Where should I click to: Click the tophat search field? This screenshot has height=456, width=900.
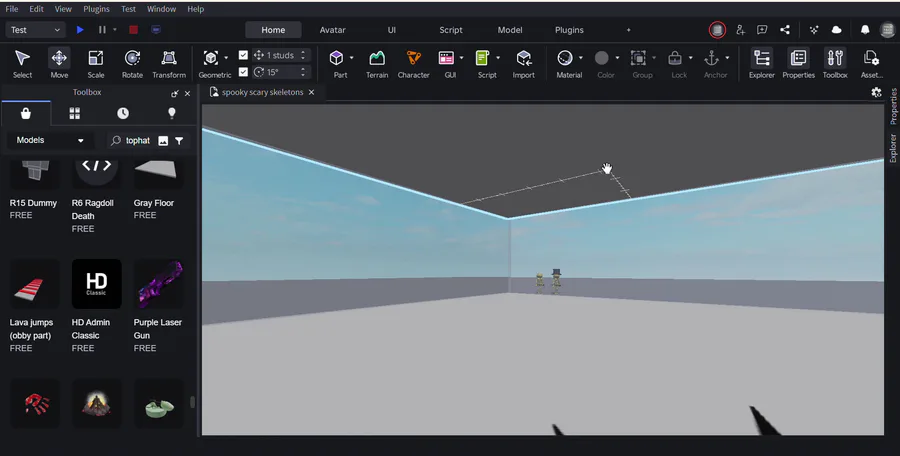click(138, 141)
